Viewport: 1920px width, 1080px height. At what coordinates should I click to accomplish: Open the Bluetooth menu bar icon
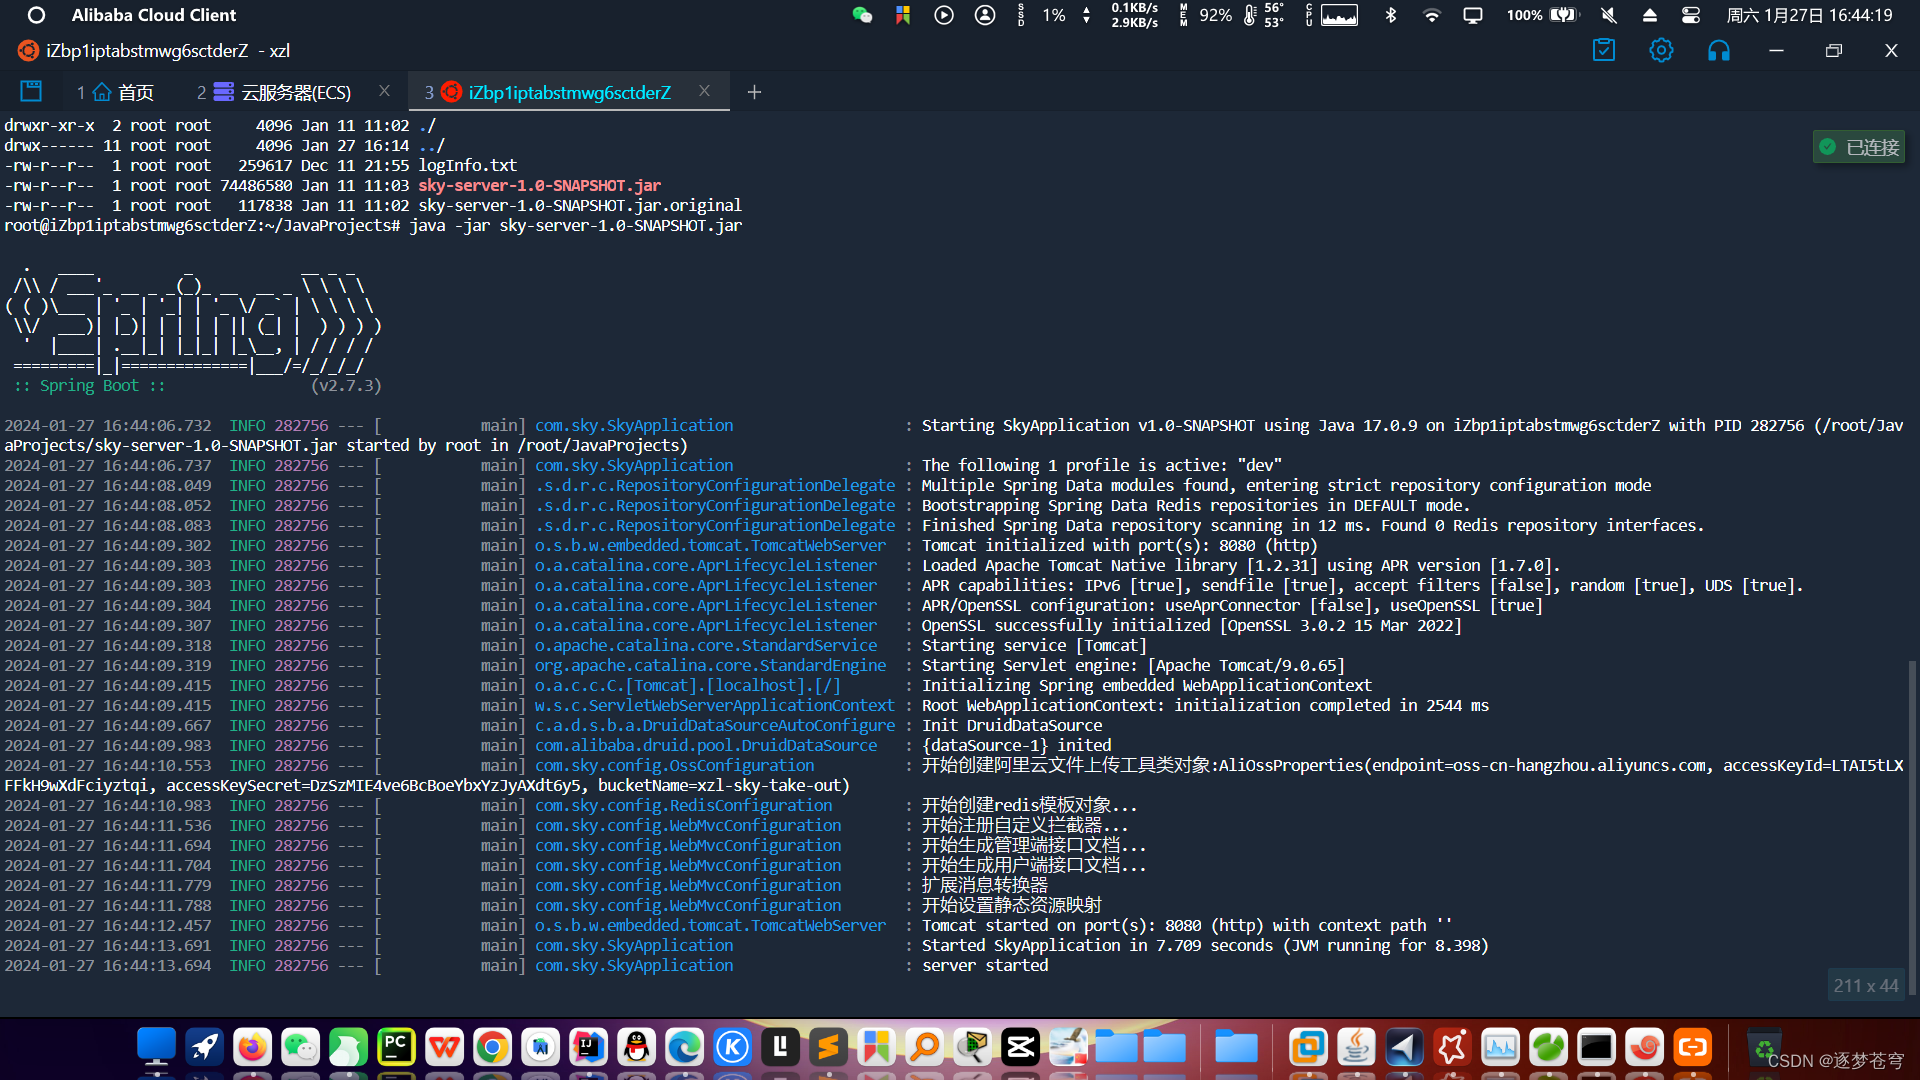click(x=1390, y=15)
